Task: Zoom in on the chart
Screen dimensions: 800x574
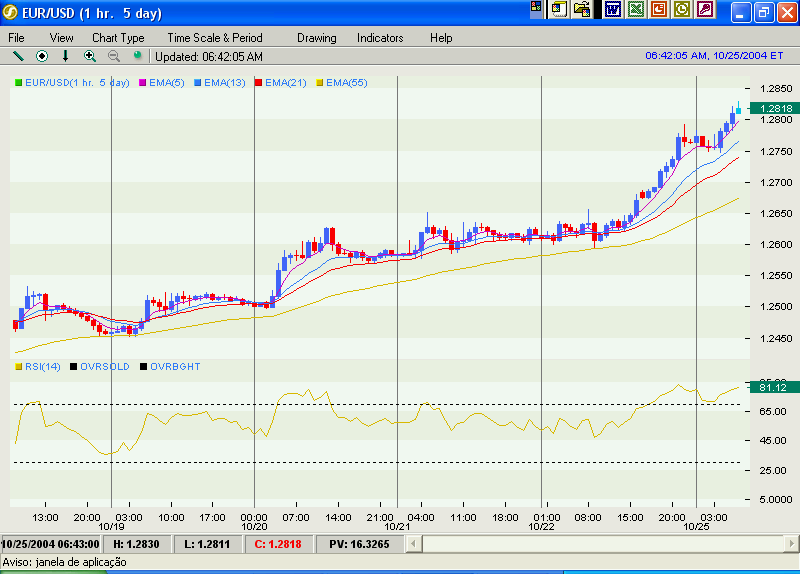Action: (x=90, y=56)
